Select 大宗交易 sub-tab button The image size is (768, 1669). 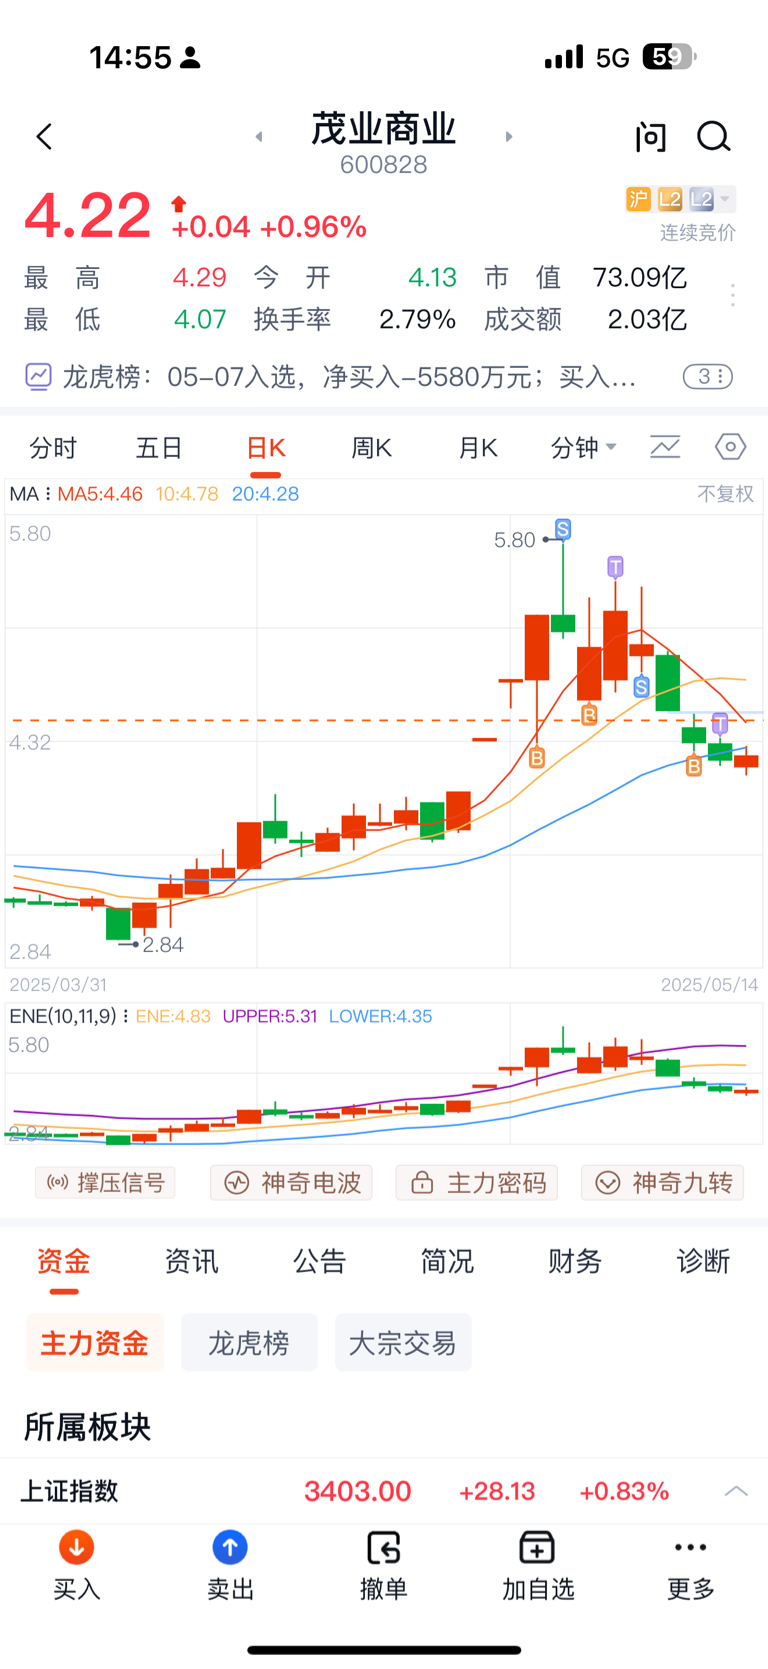coord(403,1342)
